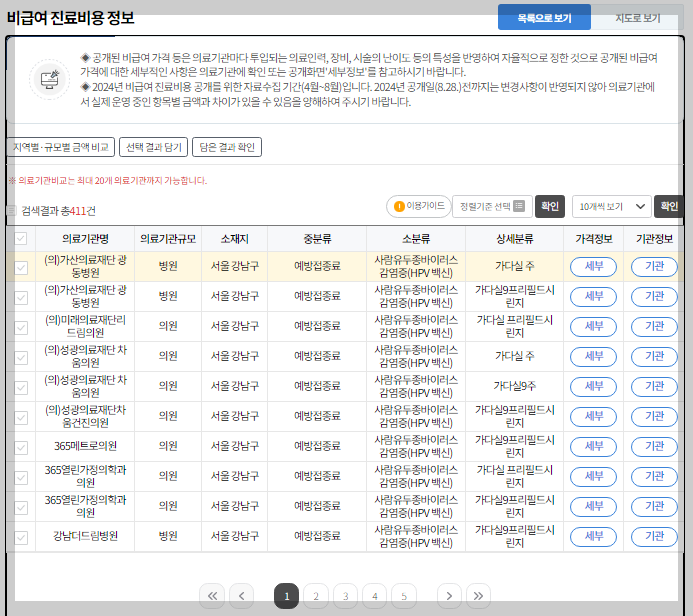Click 선택 결과 담기 button
This screenshot has height=616, width=693.
coord(154,147)
